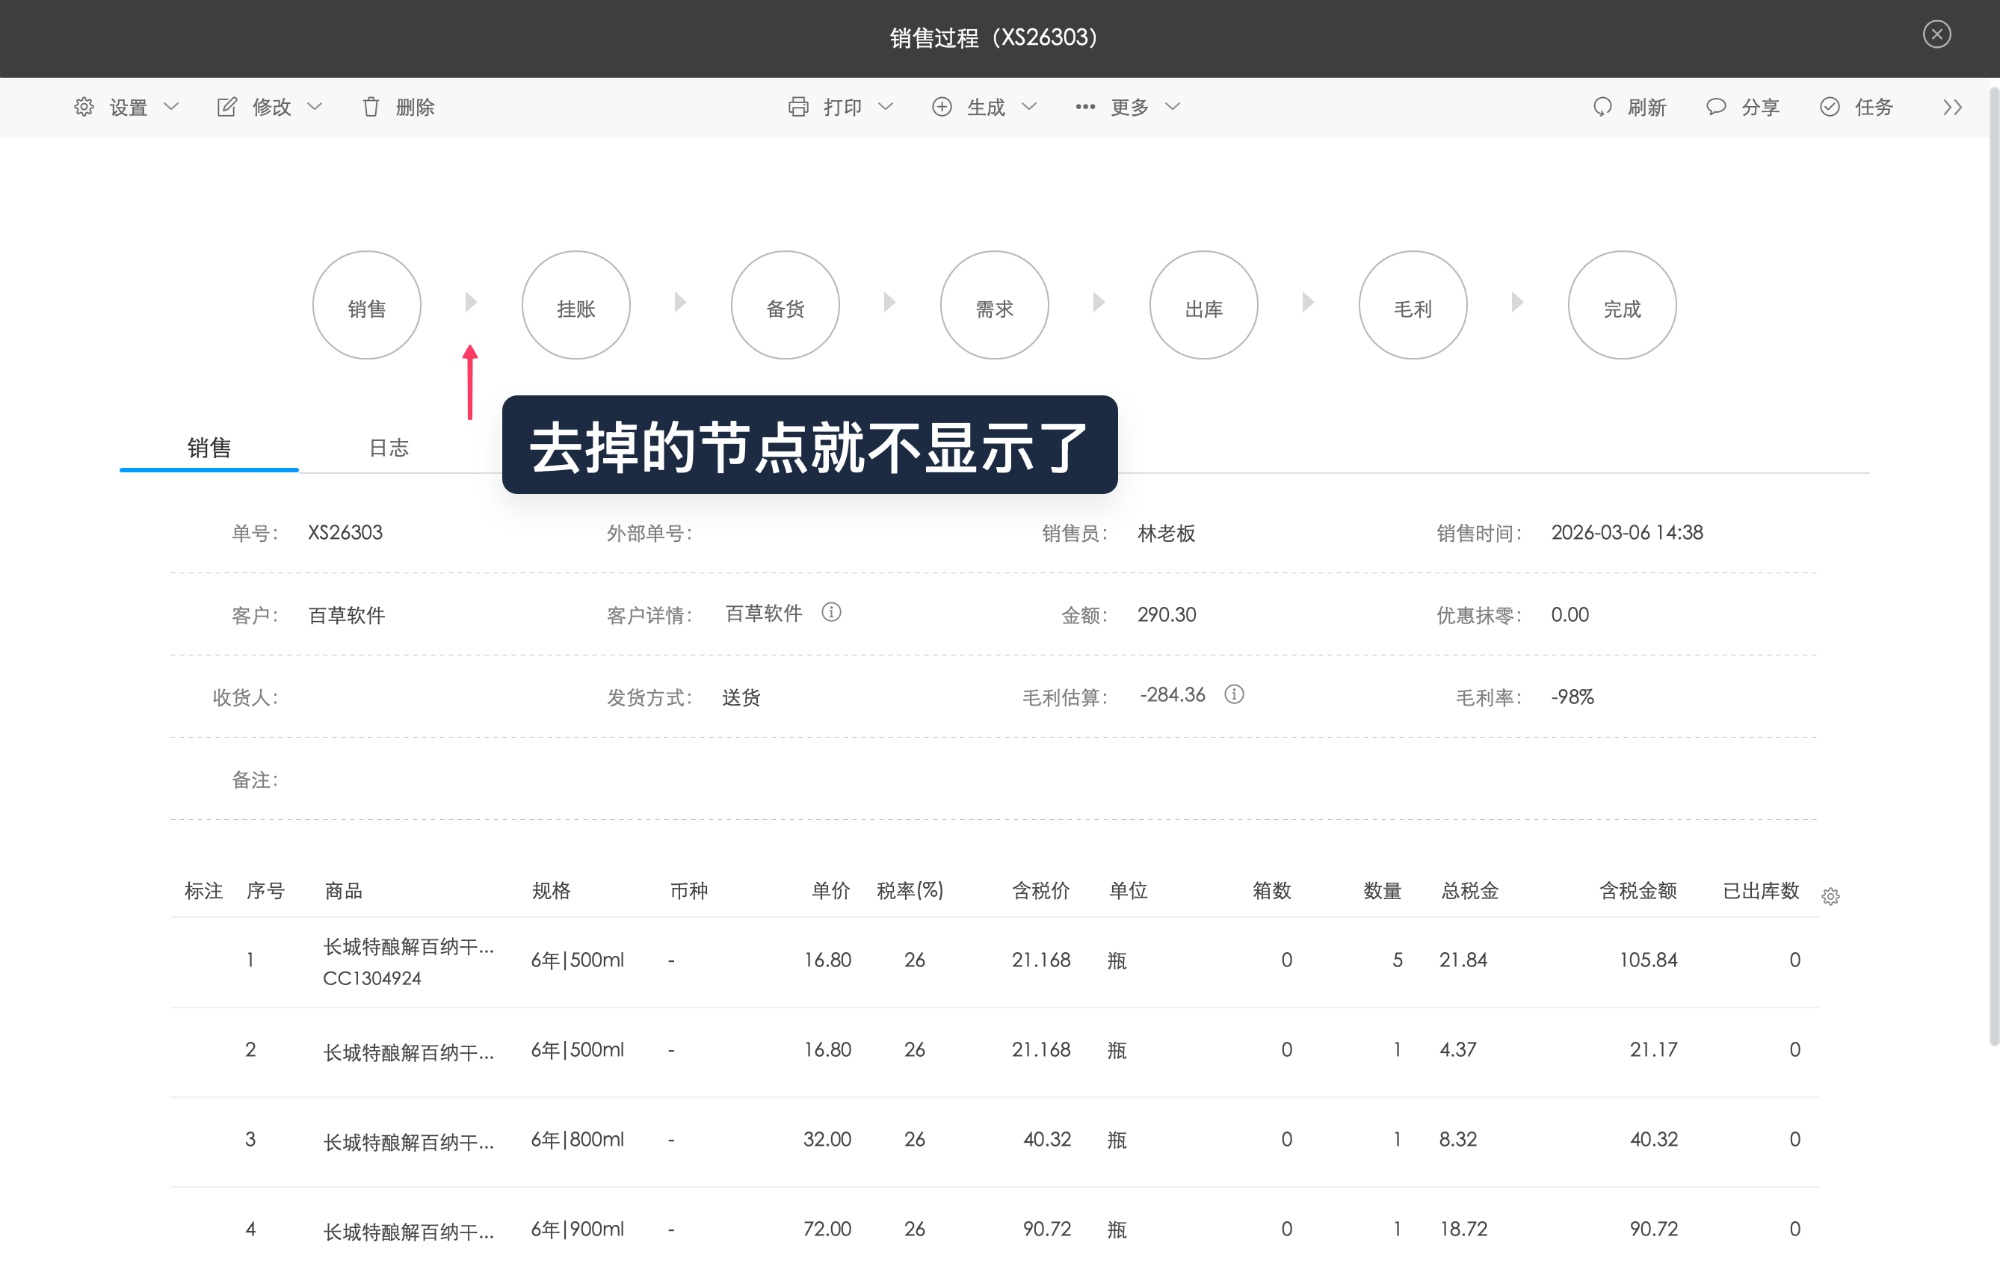Open the 打印 dropdown arrow
This screenshot has height=1276, width=2000.
886,107
